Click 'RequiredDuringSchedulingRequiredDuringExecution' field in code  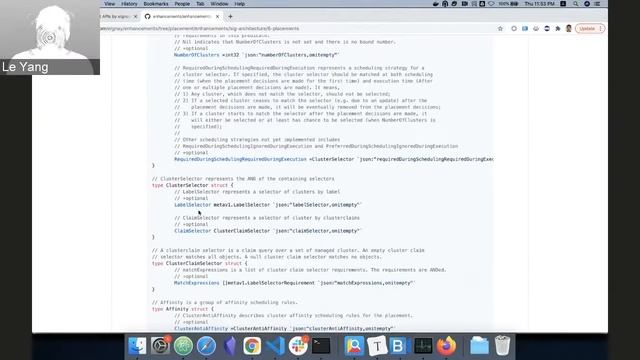240,159
